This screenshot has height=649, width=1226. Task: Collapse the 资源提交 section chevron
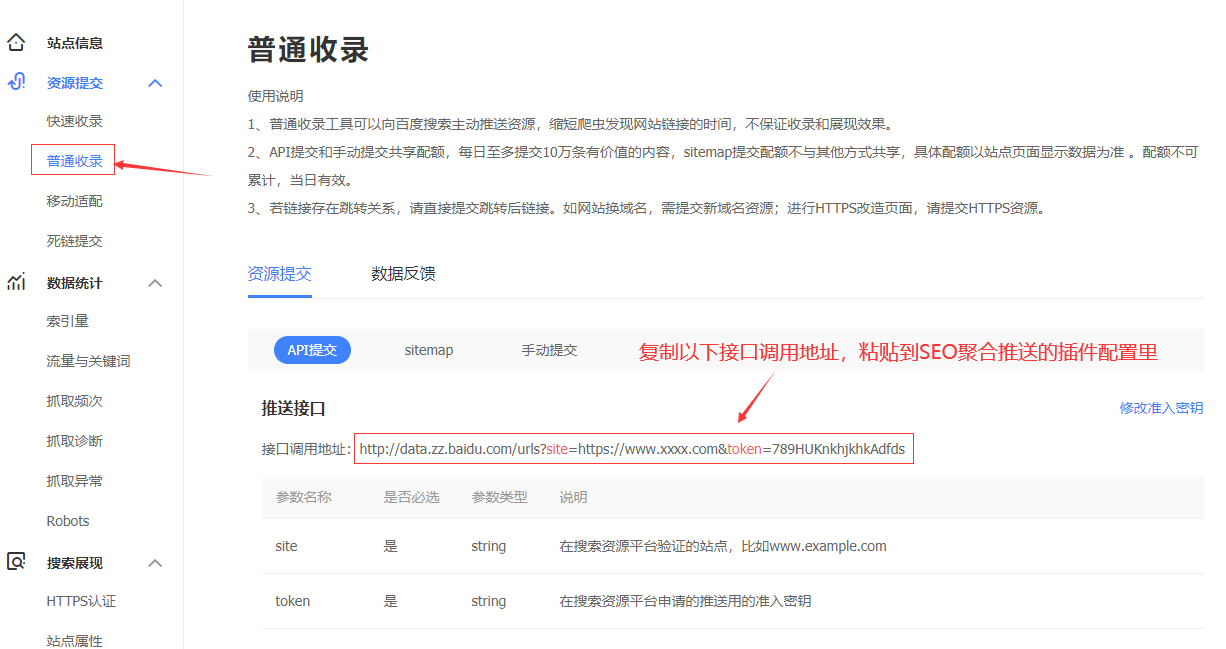point(155,83)
